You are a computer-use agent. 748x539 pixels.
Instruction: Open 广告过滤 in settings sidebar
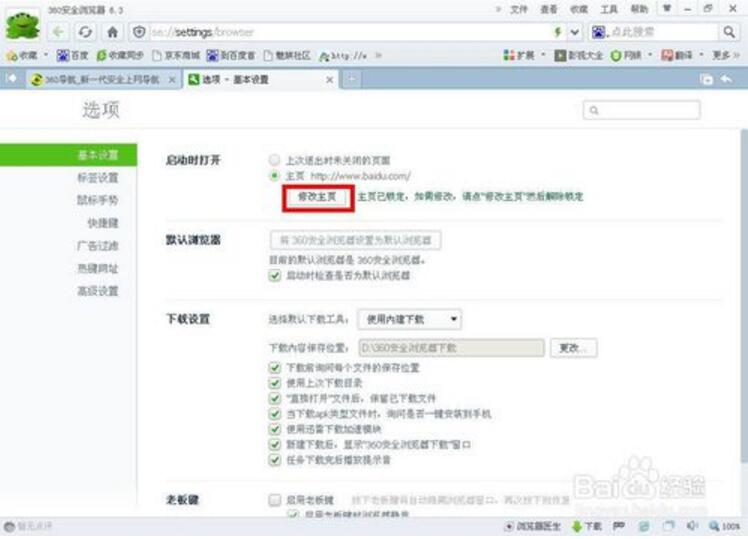click(x=98, y=246)
